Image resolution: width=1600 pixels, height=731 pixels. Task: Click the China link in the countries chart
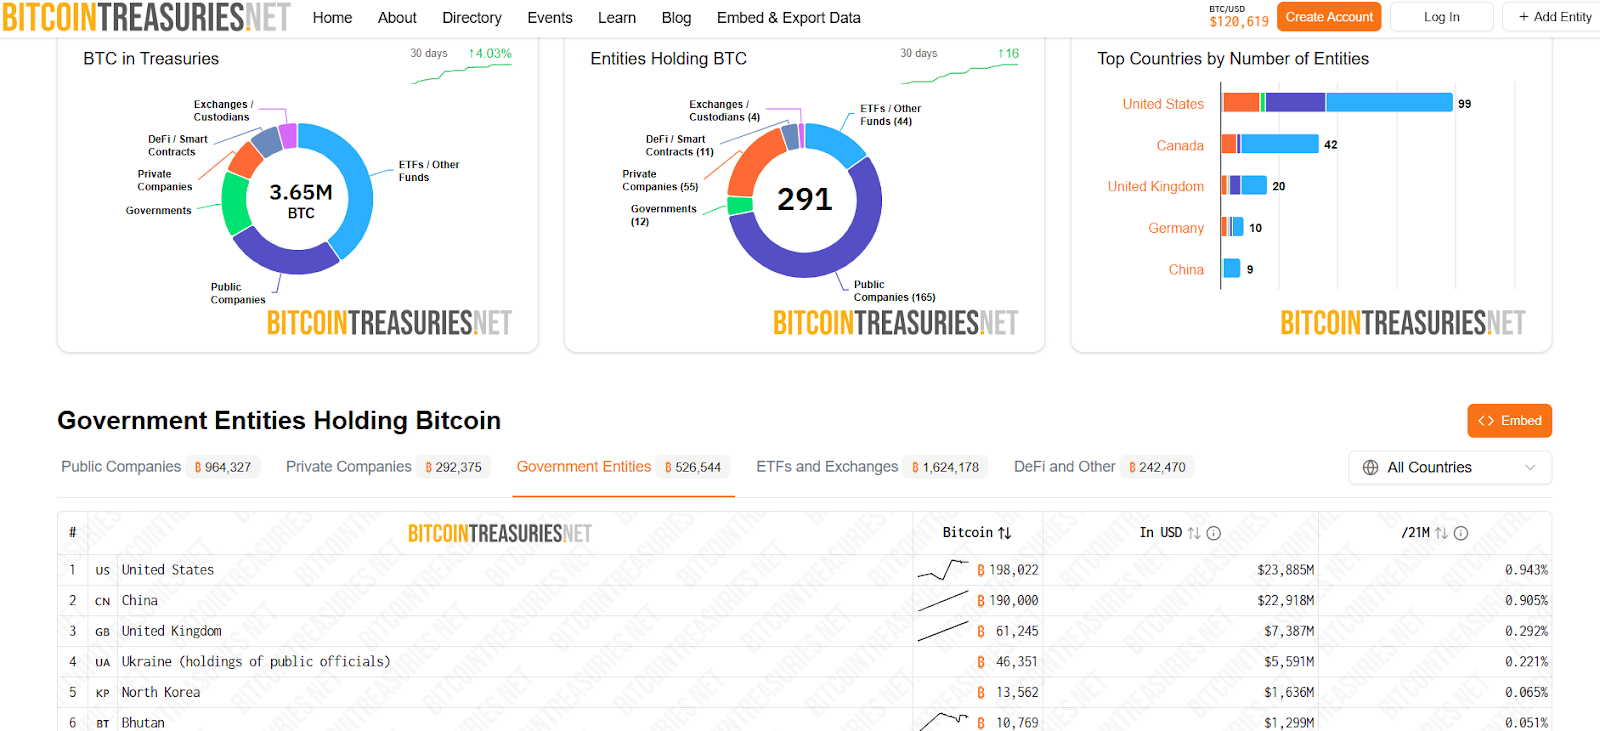click(x=1186, y=270)
